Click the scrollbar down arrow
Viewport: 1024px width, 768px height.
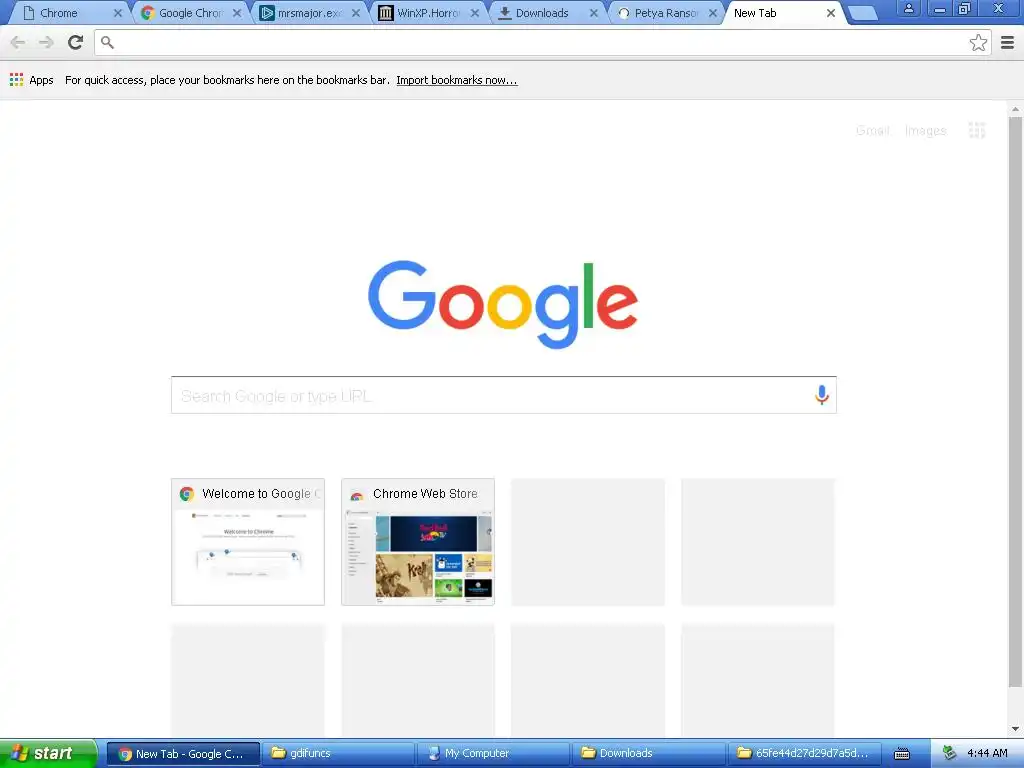[1015, 729]
